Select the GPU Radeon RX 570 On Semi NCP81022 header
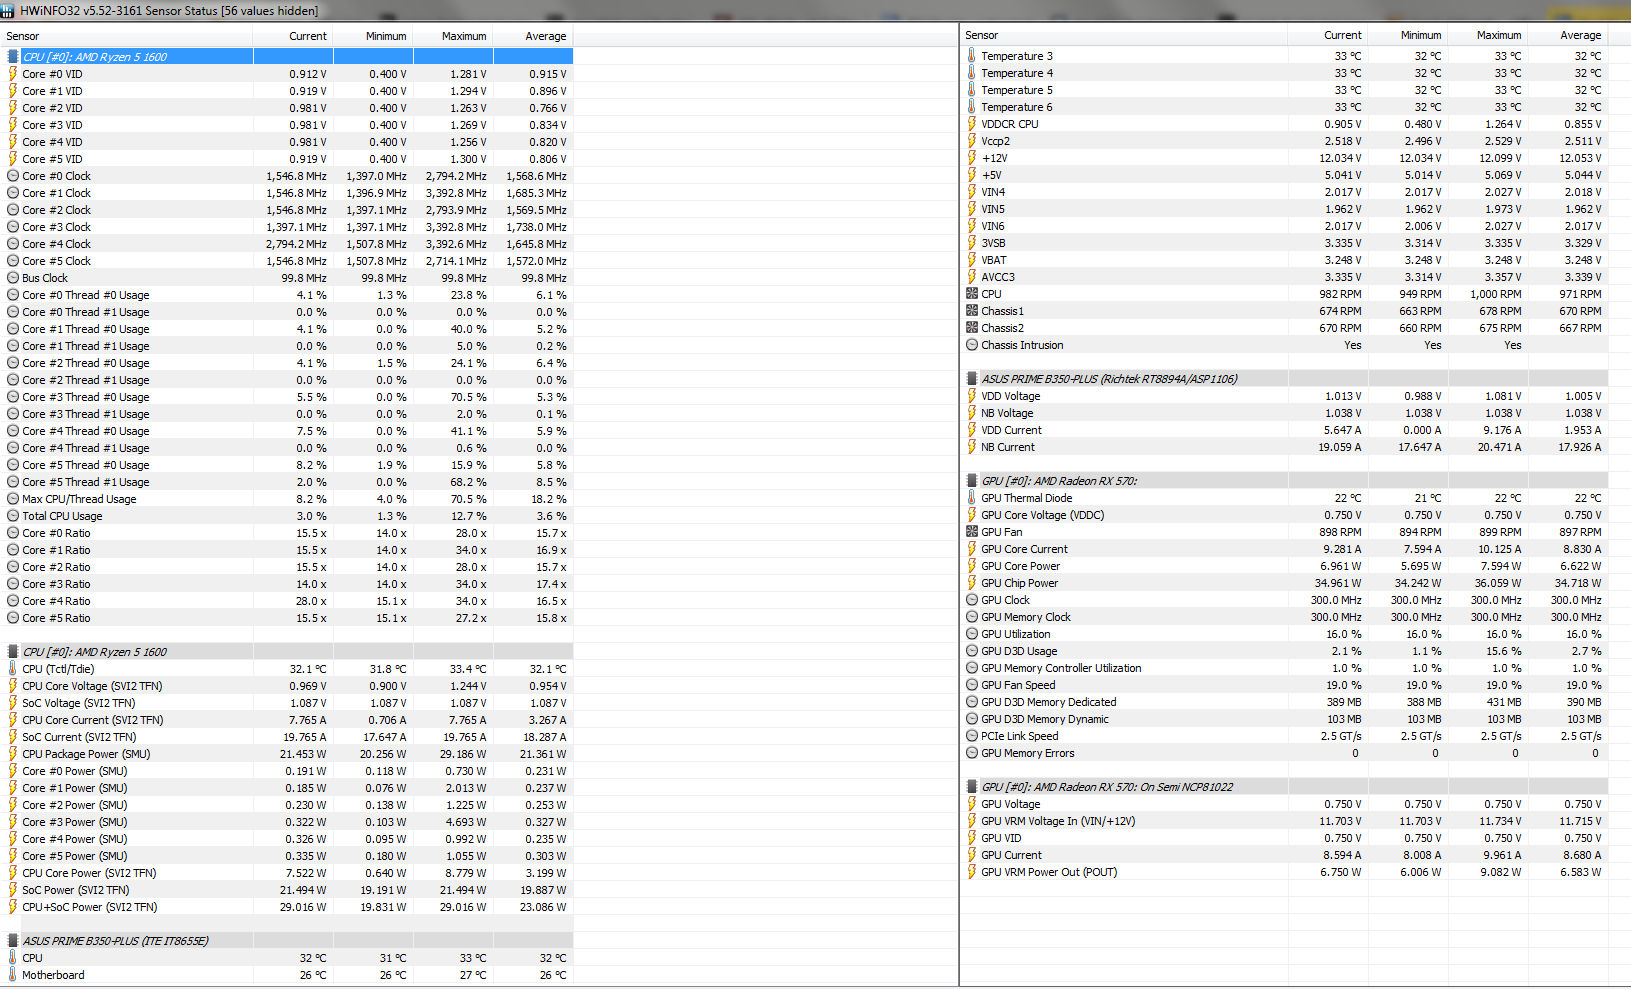 1285,787
